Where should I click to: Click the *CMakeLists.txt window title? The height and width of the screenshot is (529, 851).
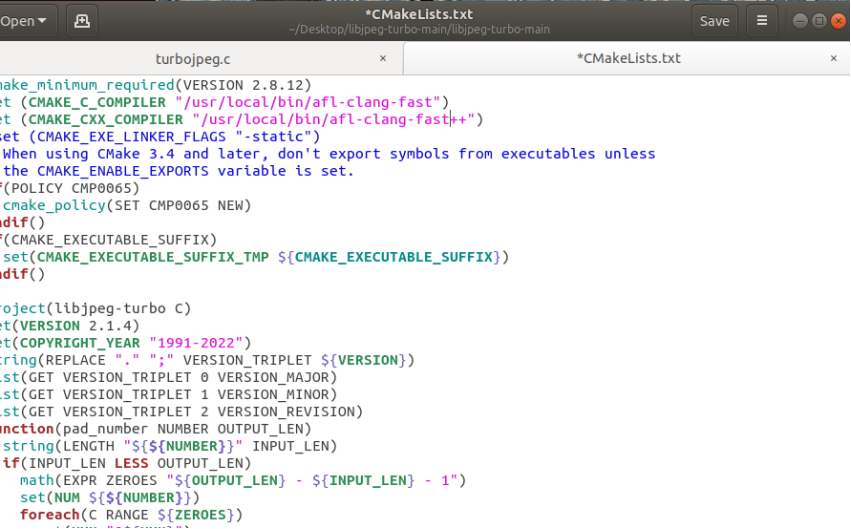(x=419, y=14)
